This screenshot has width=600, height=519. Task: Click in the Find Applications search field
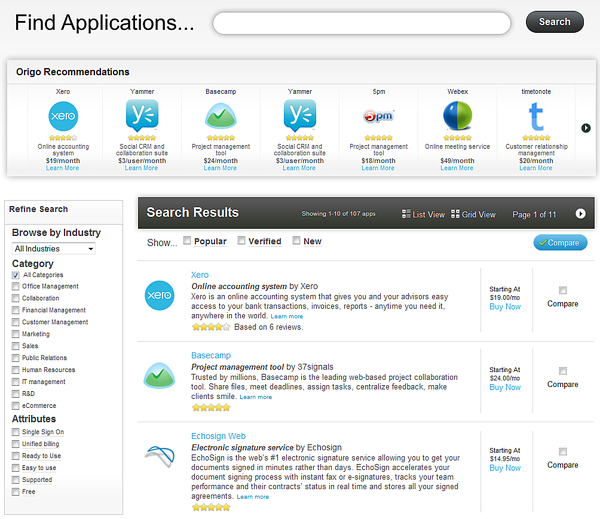[x=362, y=23]
